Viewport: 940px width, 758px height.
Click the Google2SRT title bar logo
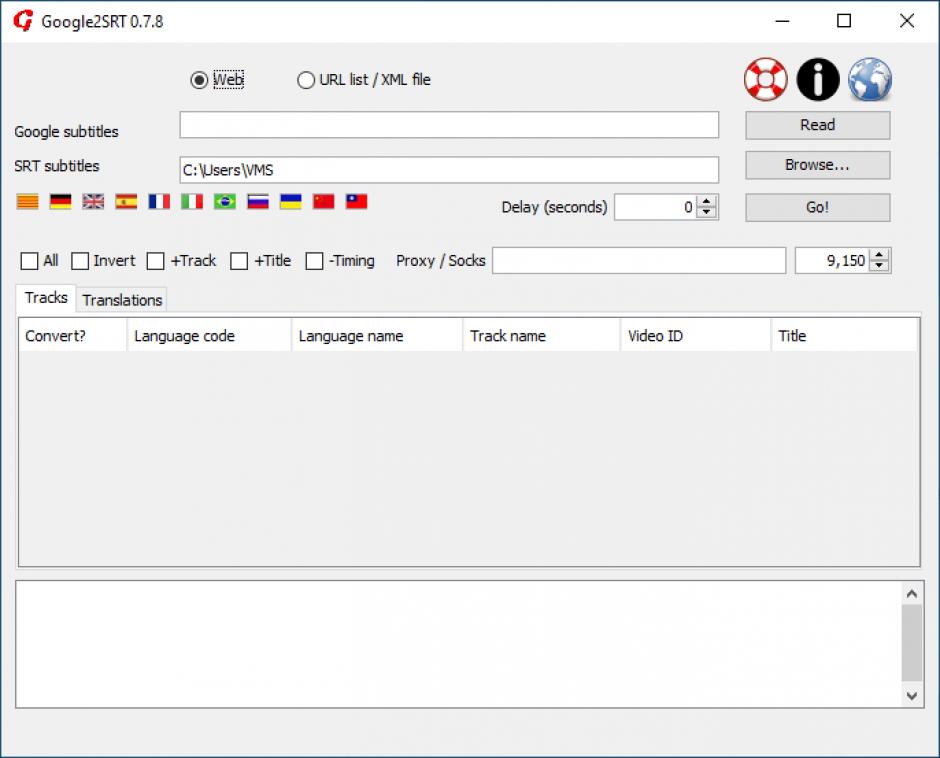point(23,21)
